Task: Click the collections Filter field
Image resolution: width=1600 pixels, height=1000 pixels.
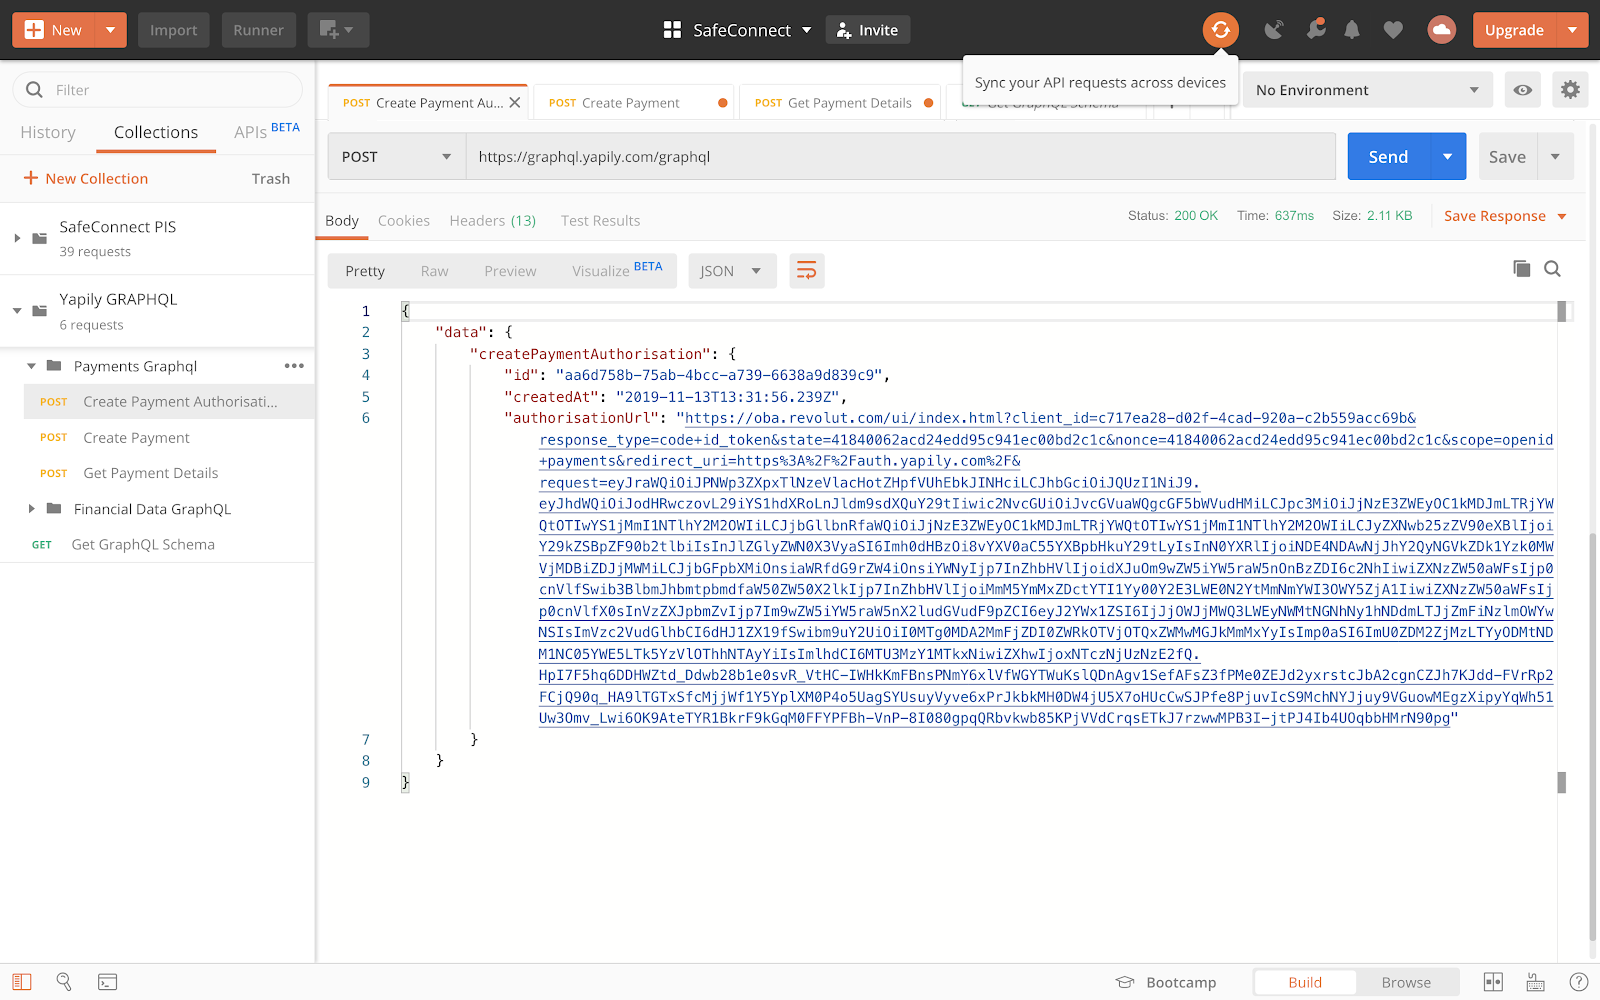Action: pyautogui.click(x=158, y=90)
